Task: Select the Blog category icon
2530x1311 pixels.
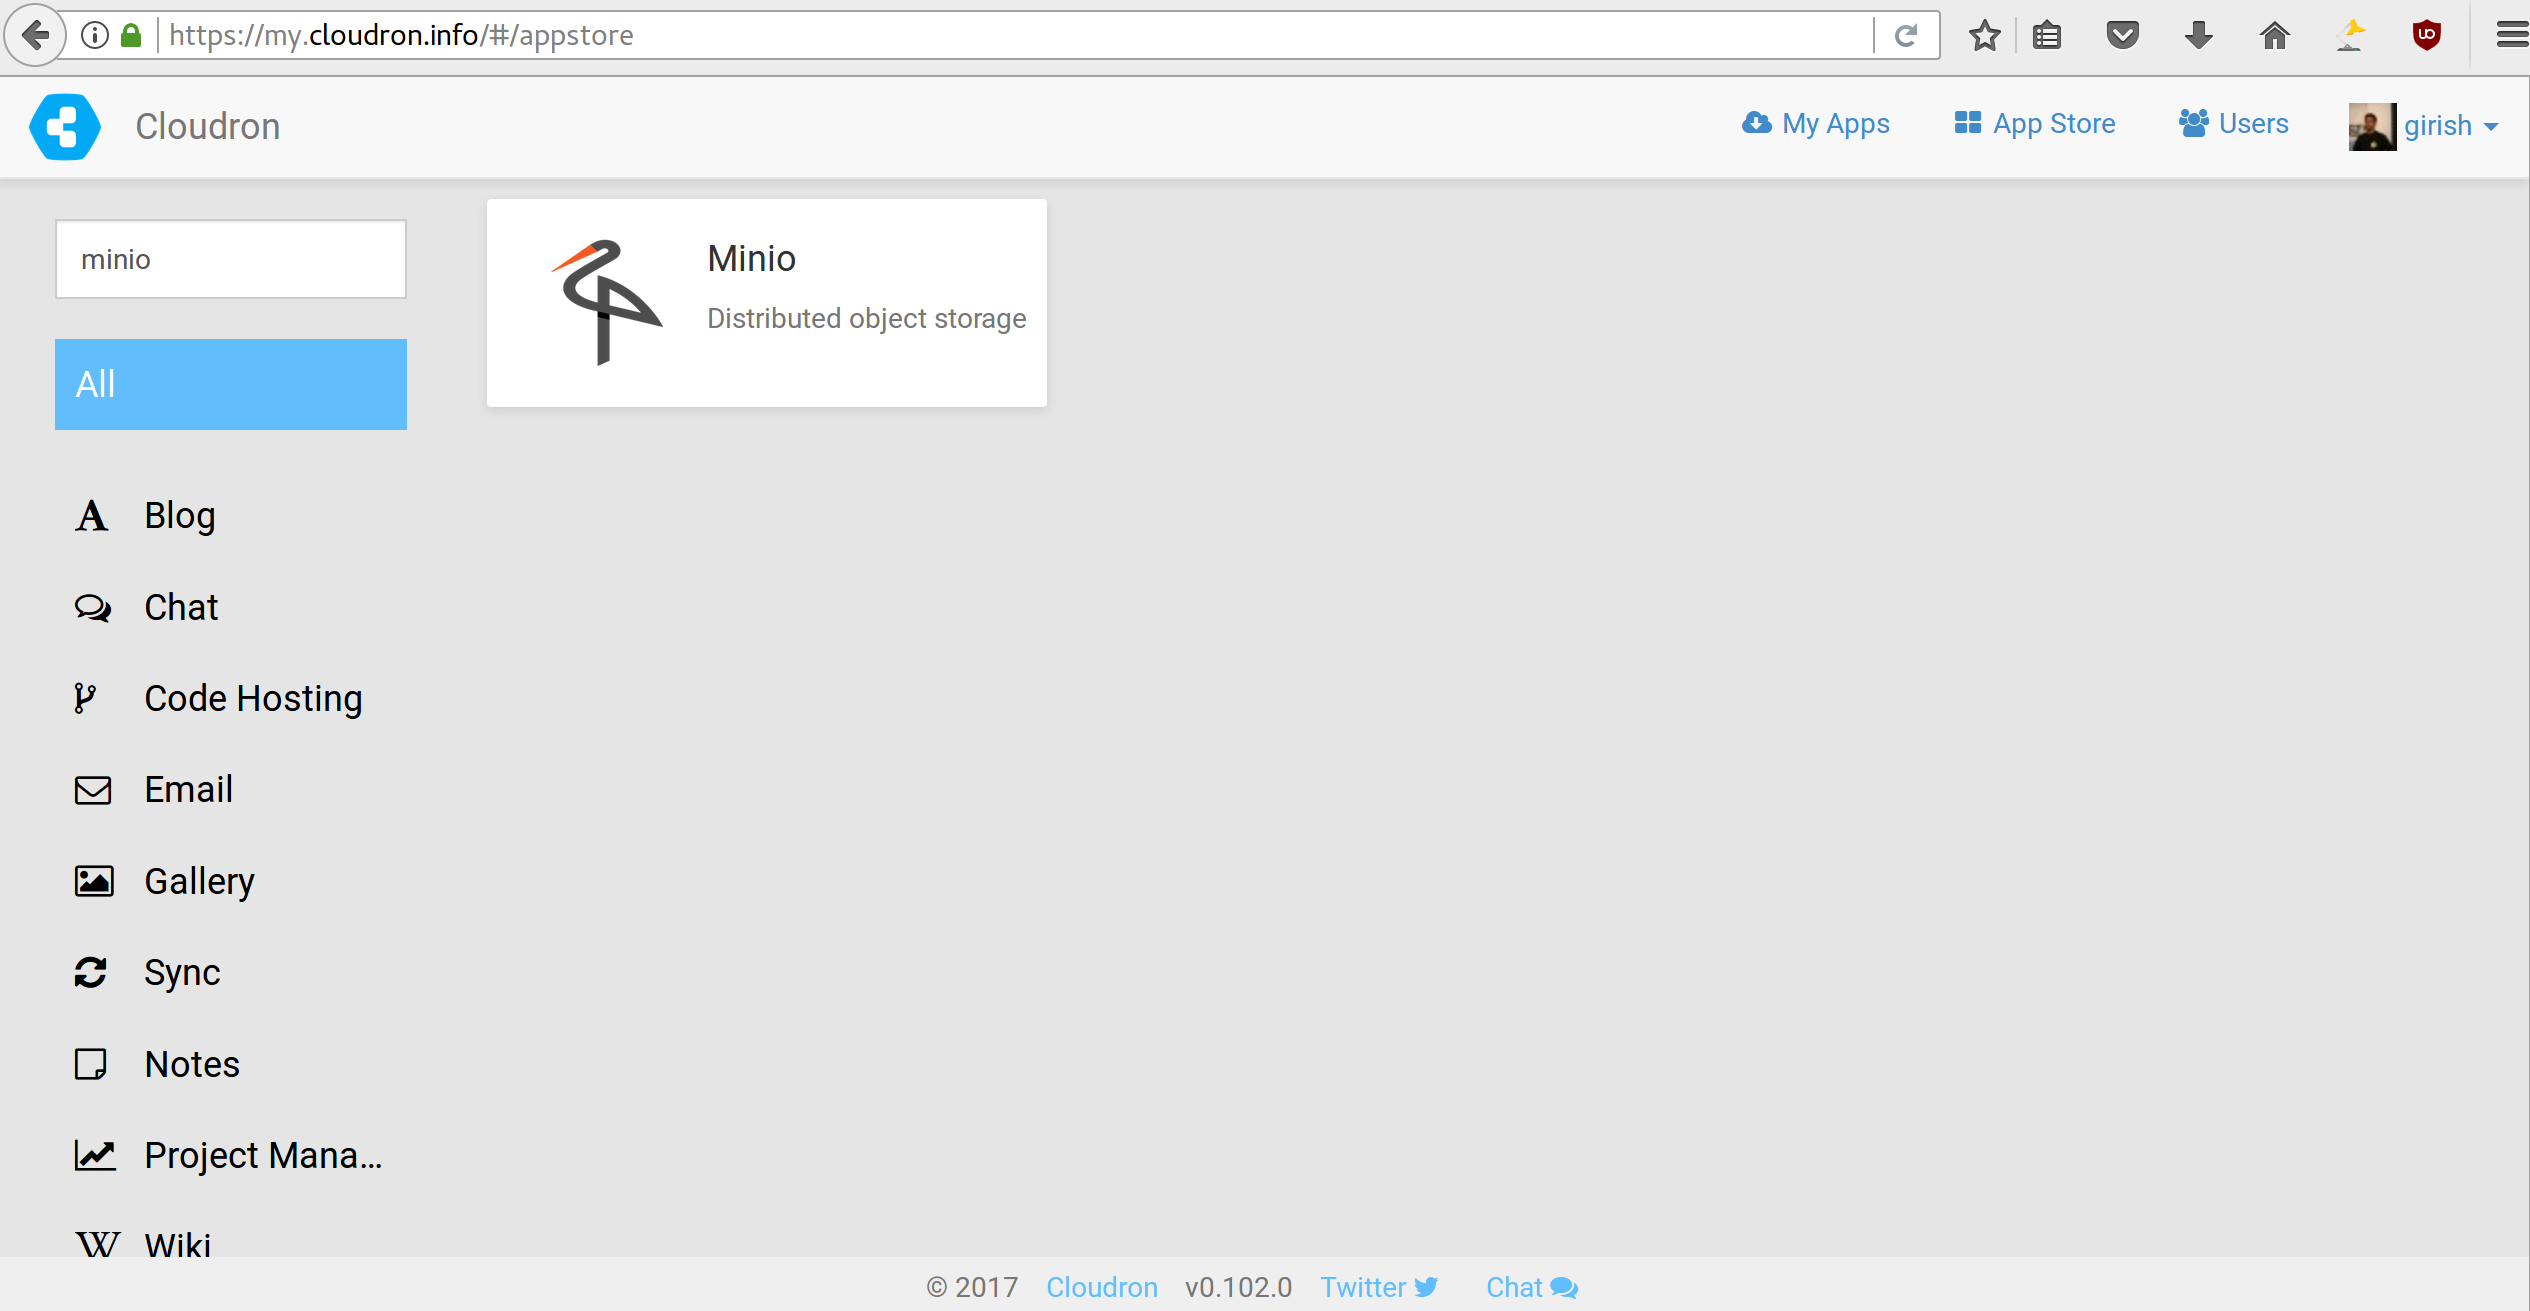Action: (91, 515)
